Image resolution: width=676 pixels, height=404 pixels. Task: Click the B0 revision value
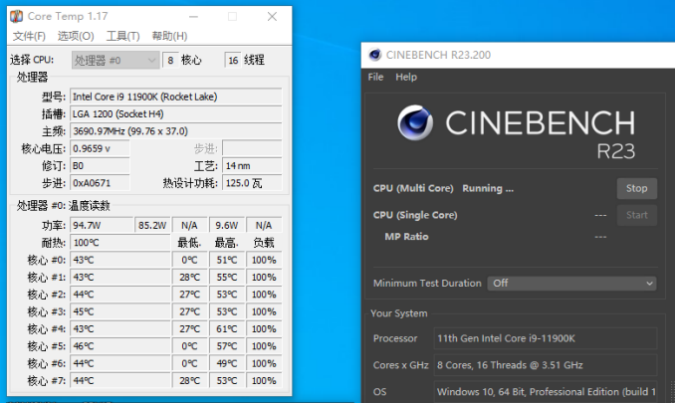100,166
